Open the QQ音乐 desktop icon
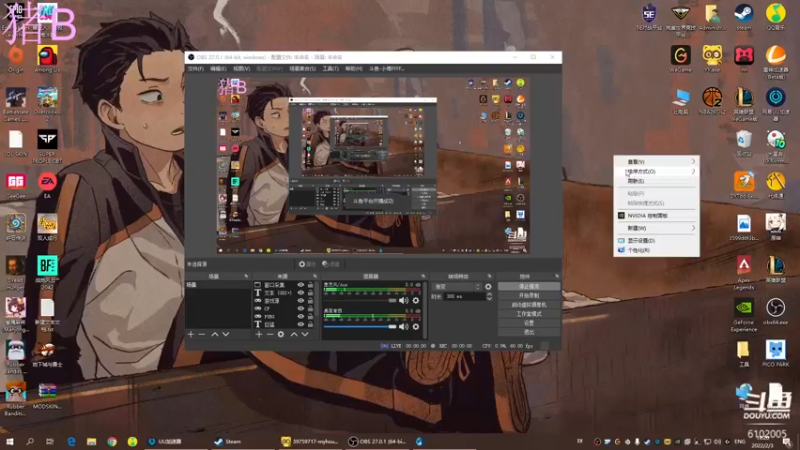This screenshot has height=450, width=800. pyautogui.click(x=776, y=17)
